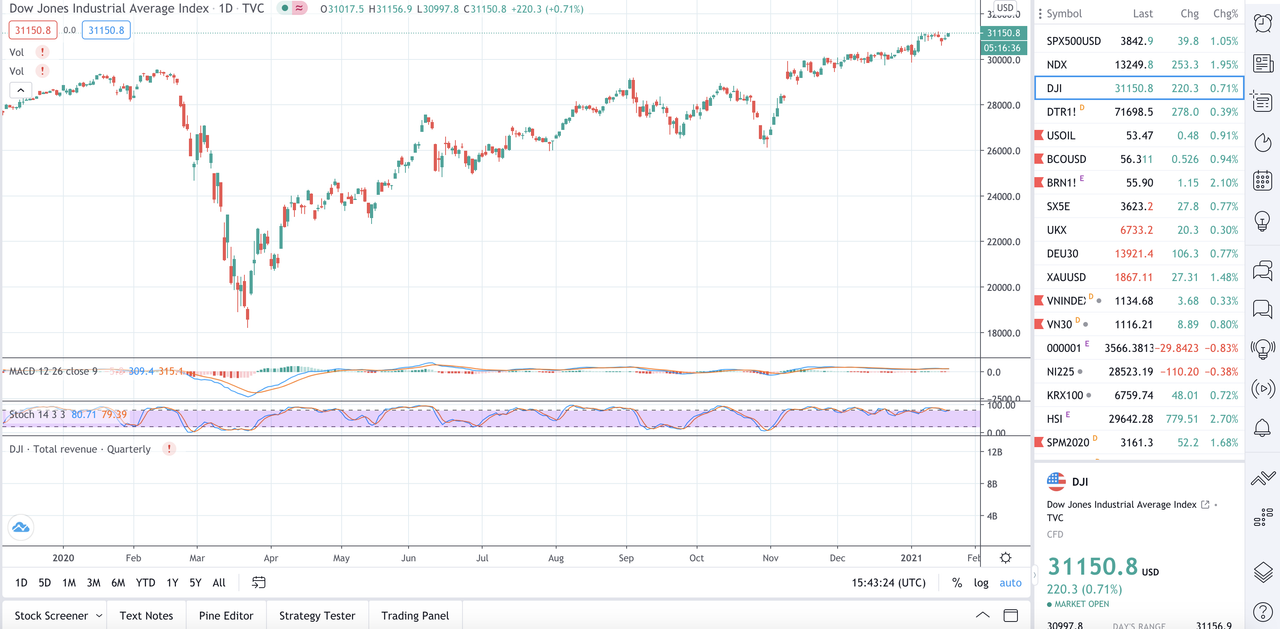
Task: Toggle the red flag on BCOUSD
Action: [x=1039, y=159]
